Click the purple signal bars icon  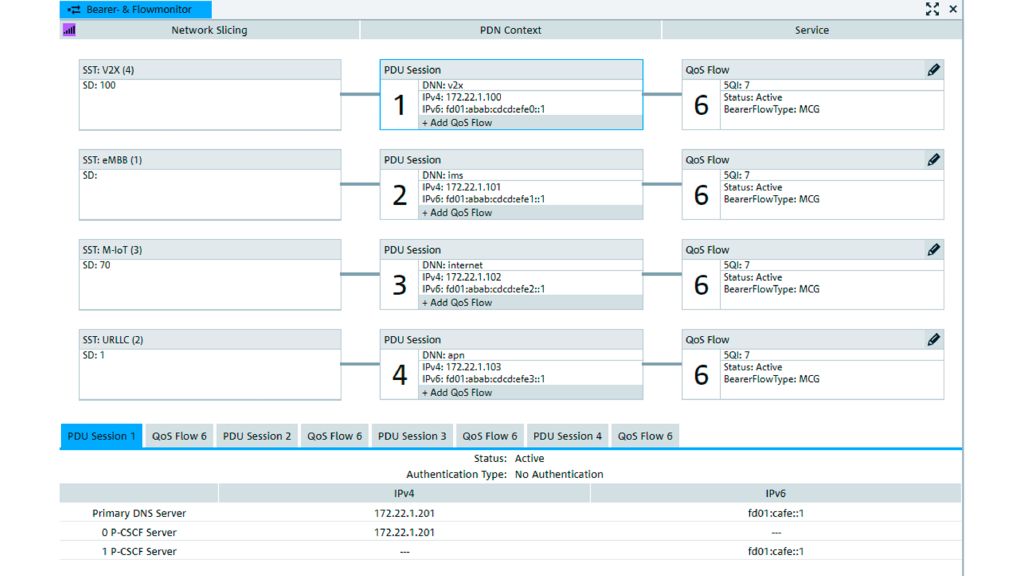(69, 30)
